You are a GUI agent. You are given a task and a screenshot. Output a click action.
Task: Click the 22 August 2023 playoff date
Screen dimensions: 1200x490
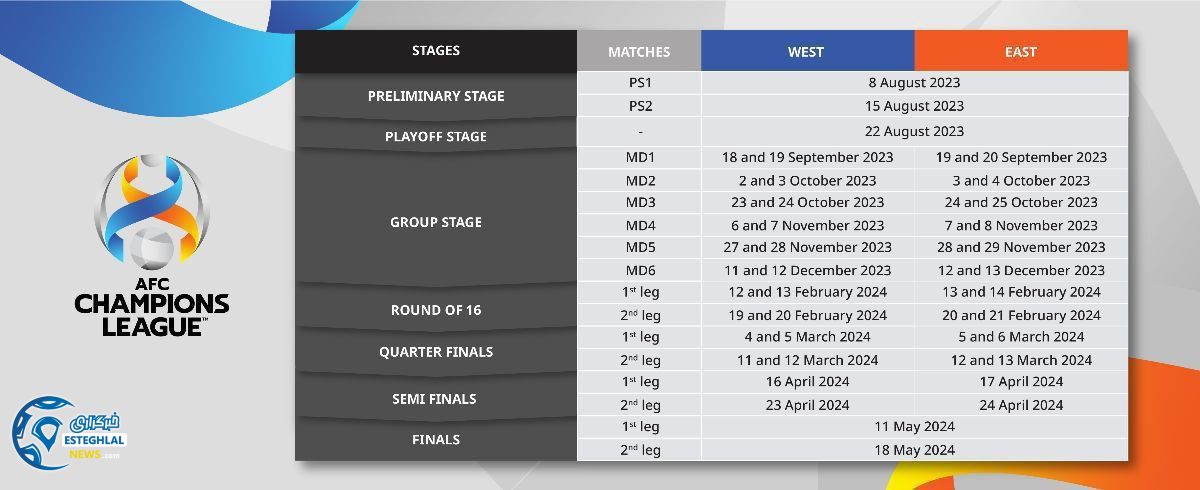pos(914,131)
